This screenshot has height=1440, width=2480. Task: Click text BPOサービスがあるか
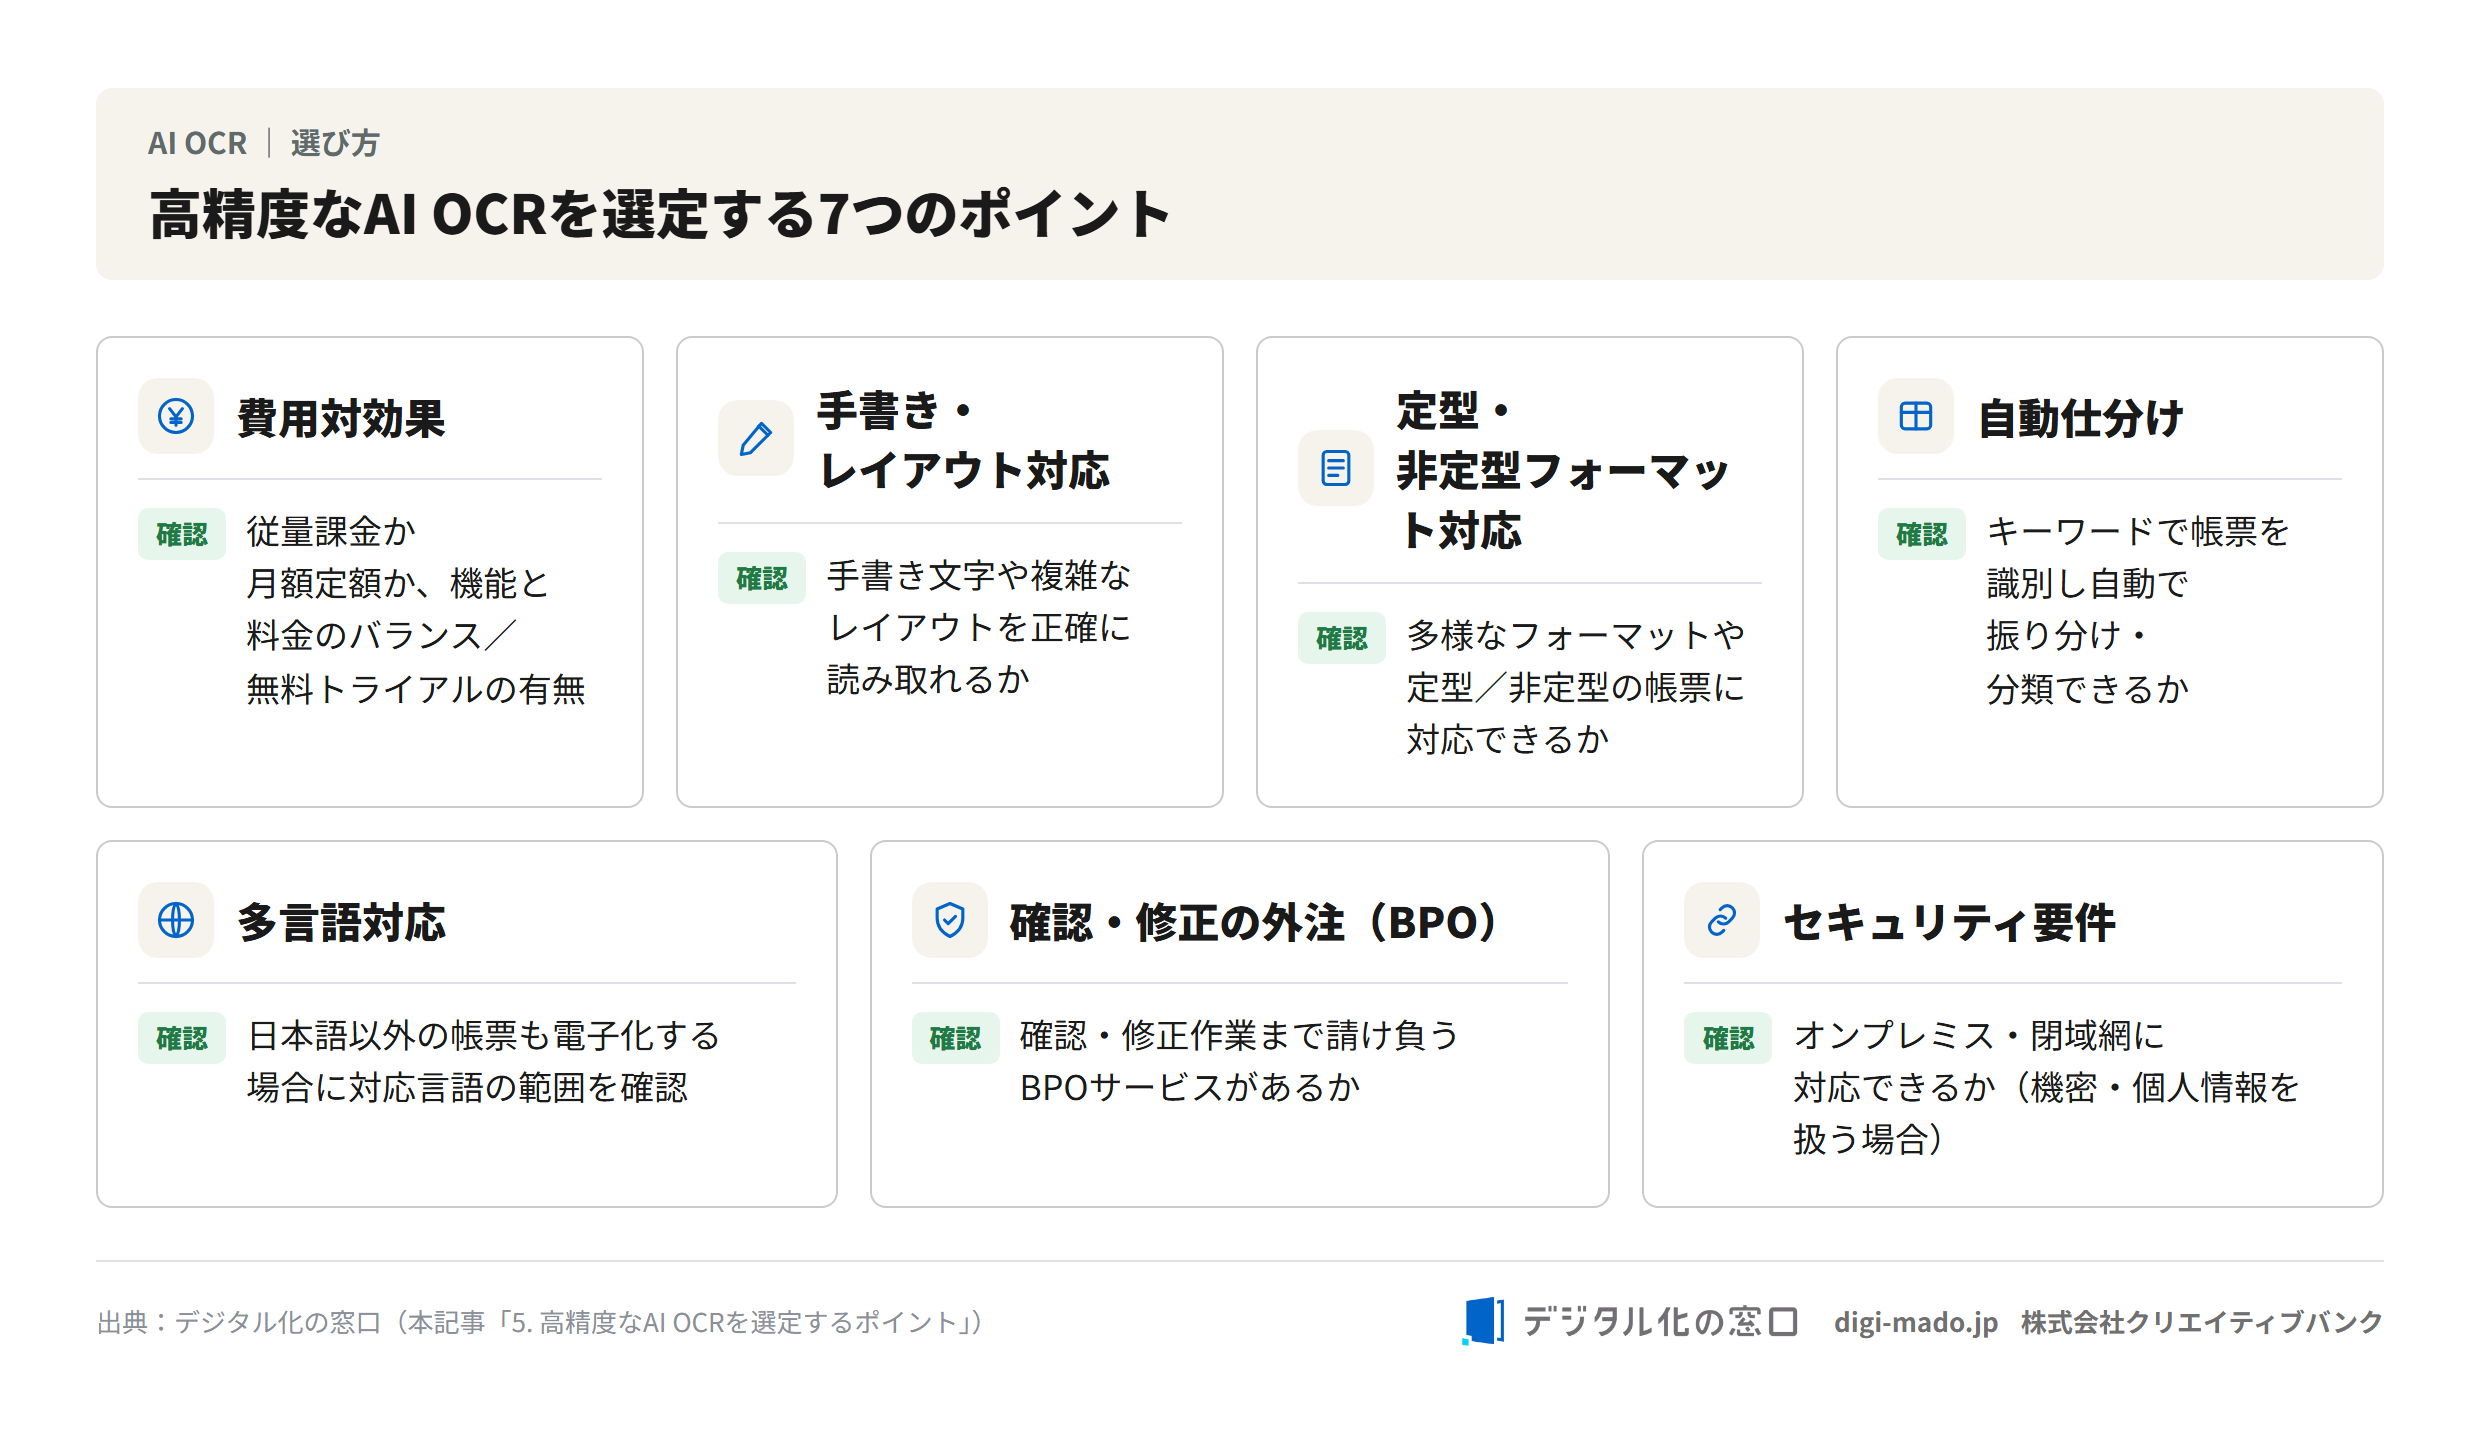[1190, 1087]
